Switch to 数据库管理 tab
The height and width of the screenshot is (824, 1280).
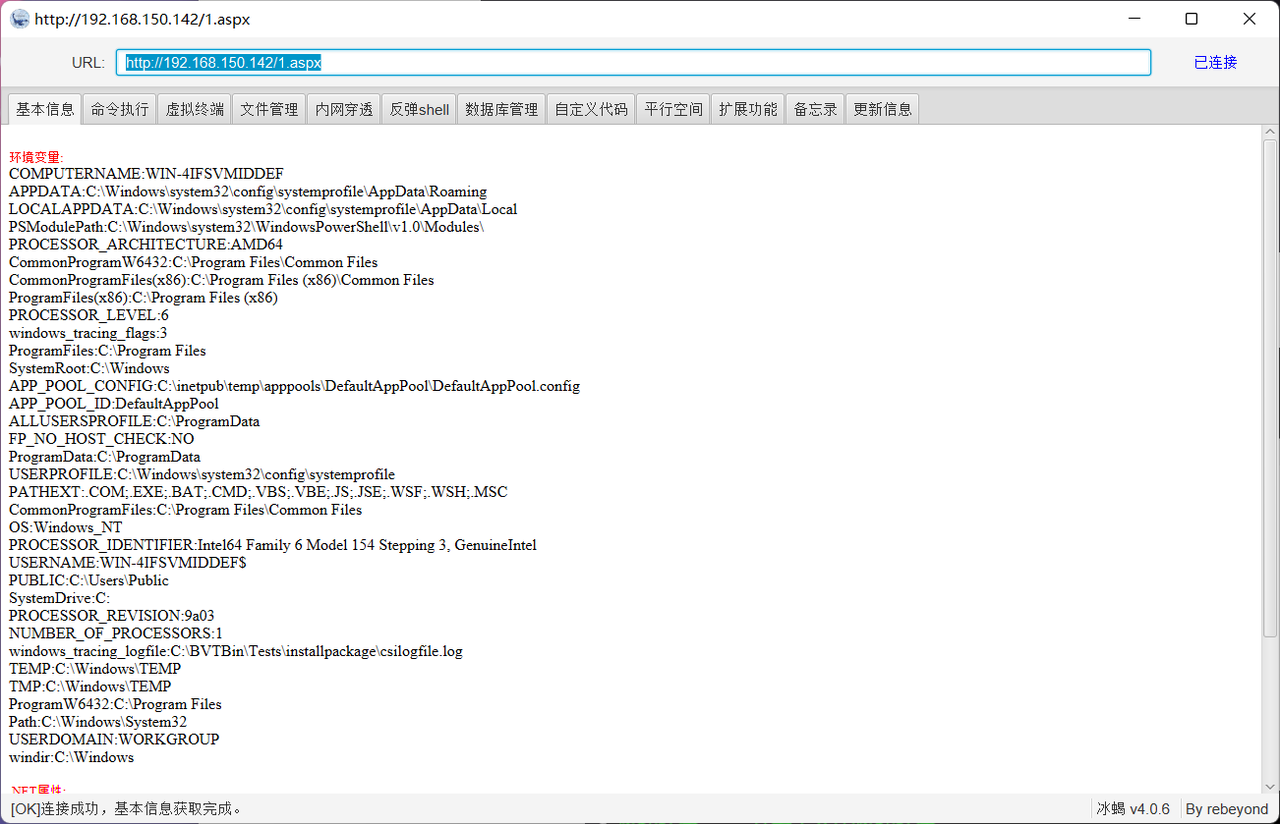click(502, 110)
